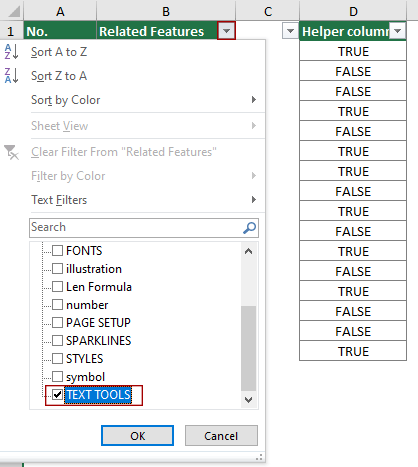
Task: Click the Cancel button
Action: coord(221,436)
